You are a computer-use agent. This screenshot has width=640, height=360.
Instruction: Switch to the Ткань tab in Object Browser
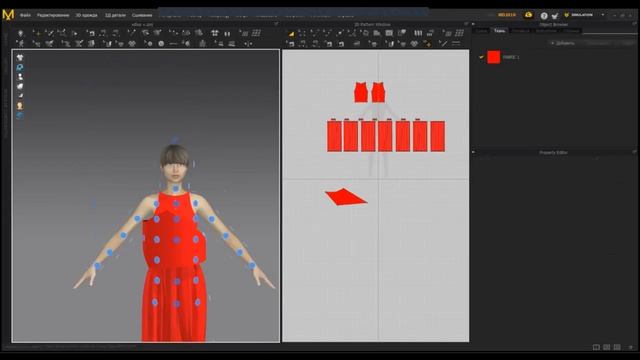click(x=499, y=31)
